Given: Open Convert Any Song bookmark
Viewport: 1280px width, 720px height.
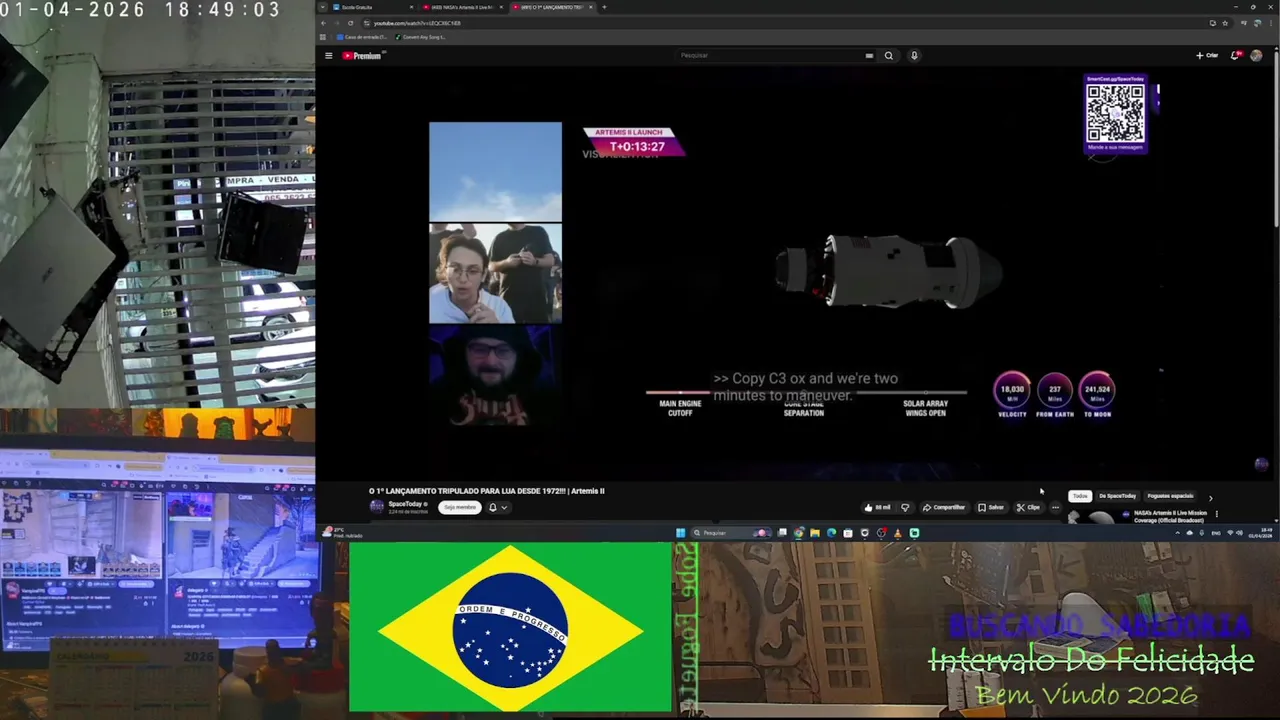Looking at the screenshot, I should click(421, 37).
